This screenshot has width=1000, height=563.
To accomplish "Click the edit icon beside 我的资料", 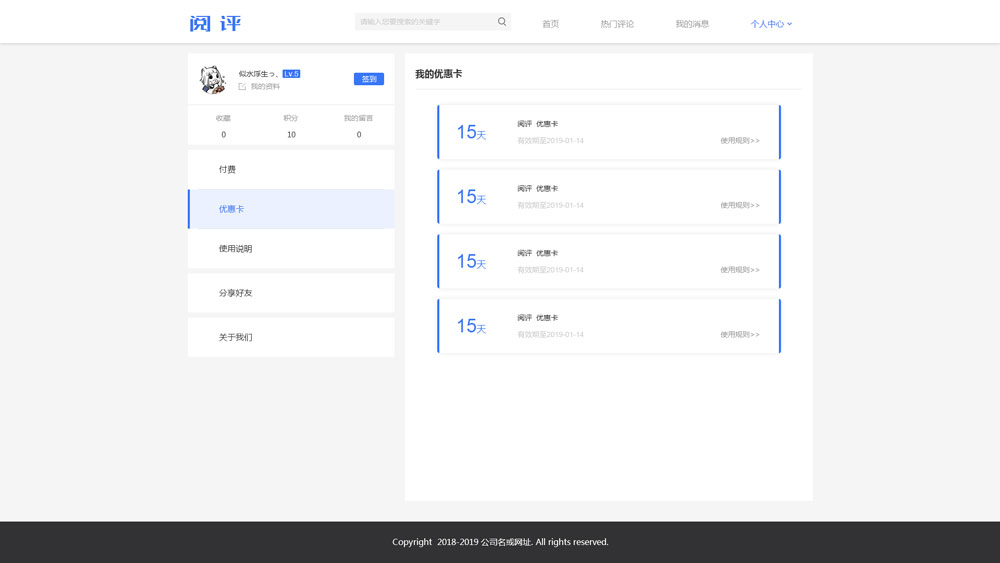I will pyautogui.click(x=242, y=87).
